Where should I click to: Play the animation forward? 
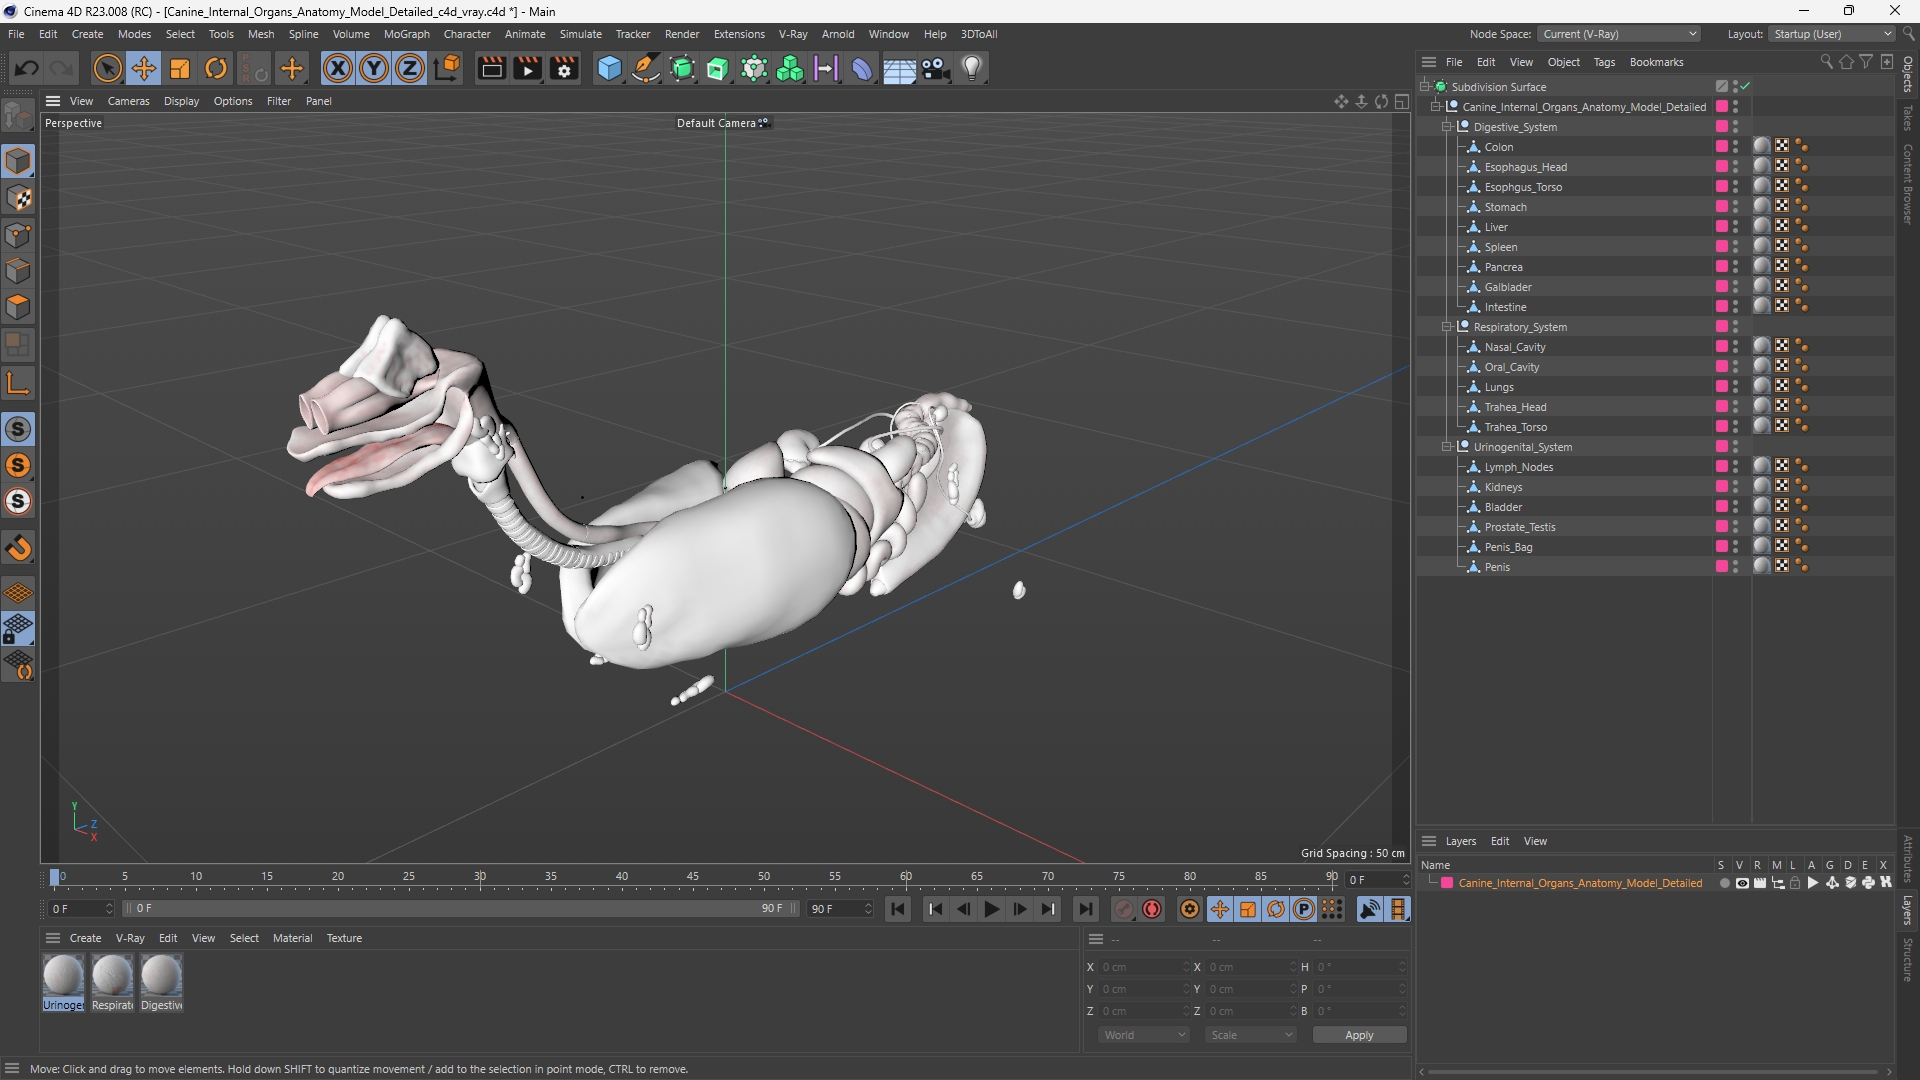[x=991, y=909]
